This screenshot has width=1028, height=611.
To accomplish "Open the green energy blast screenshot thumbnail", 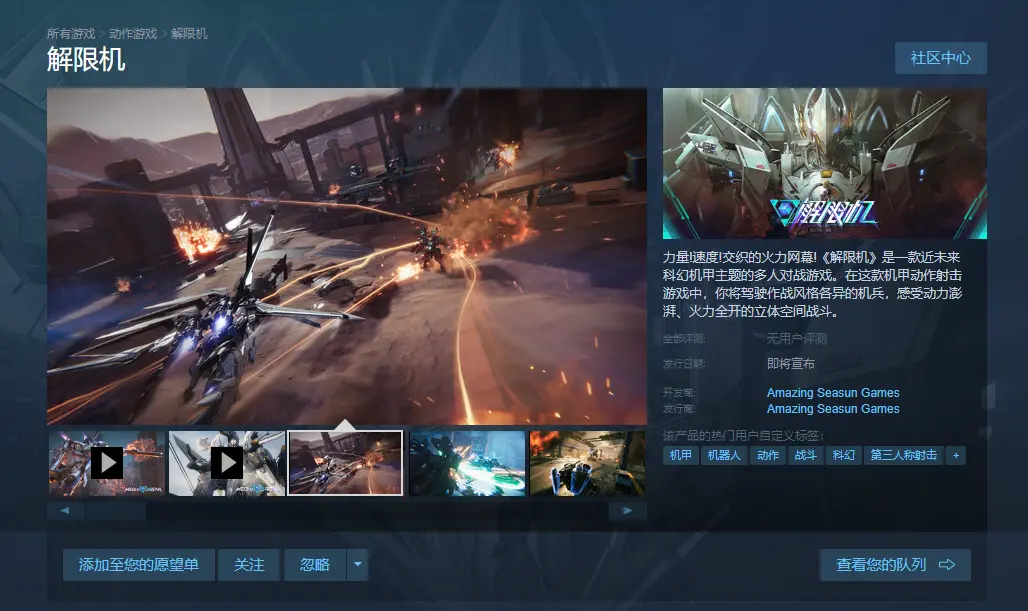I will (x=467, y=463).
